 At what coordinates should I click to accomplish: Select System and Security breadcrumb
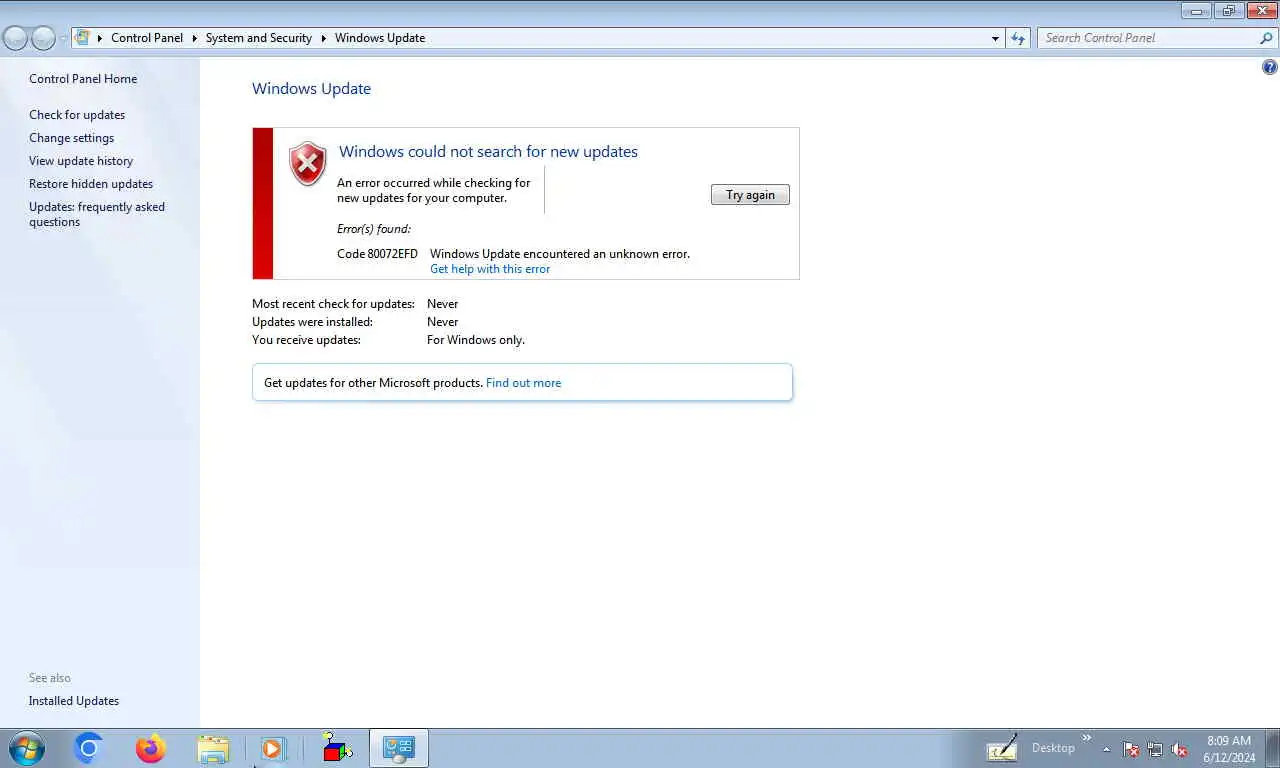(x=259, y=38)
